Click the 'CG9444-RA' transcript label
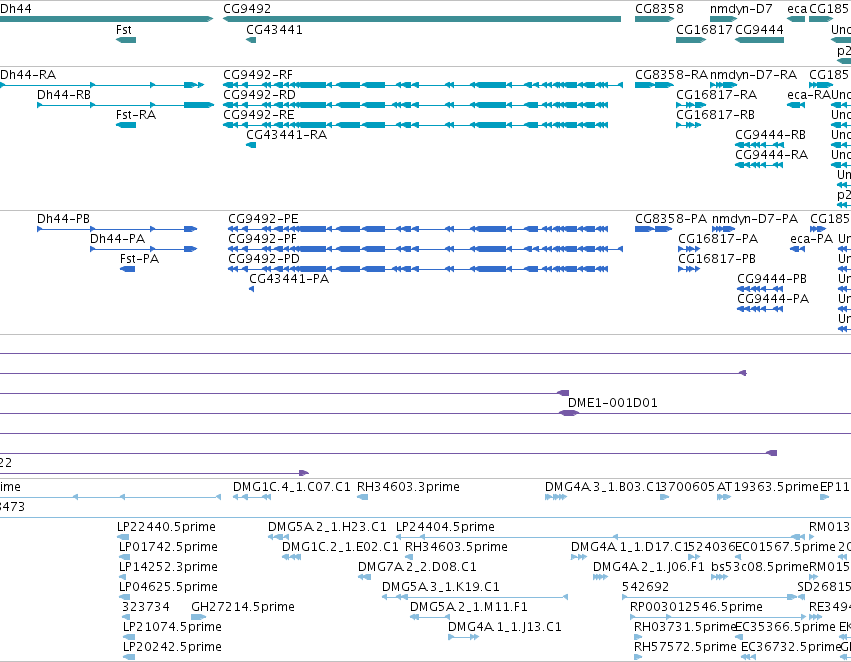The width and height of the screenshot is (851, 662). pos(771,155)
